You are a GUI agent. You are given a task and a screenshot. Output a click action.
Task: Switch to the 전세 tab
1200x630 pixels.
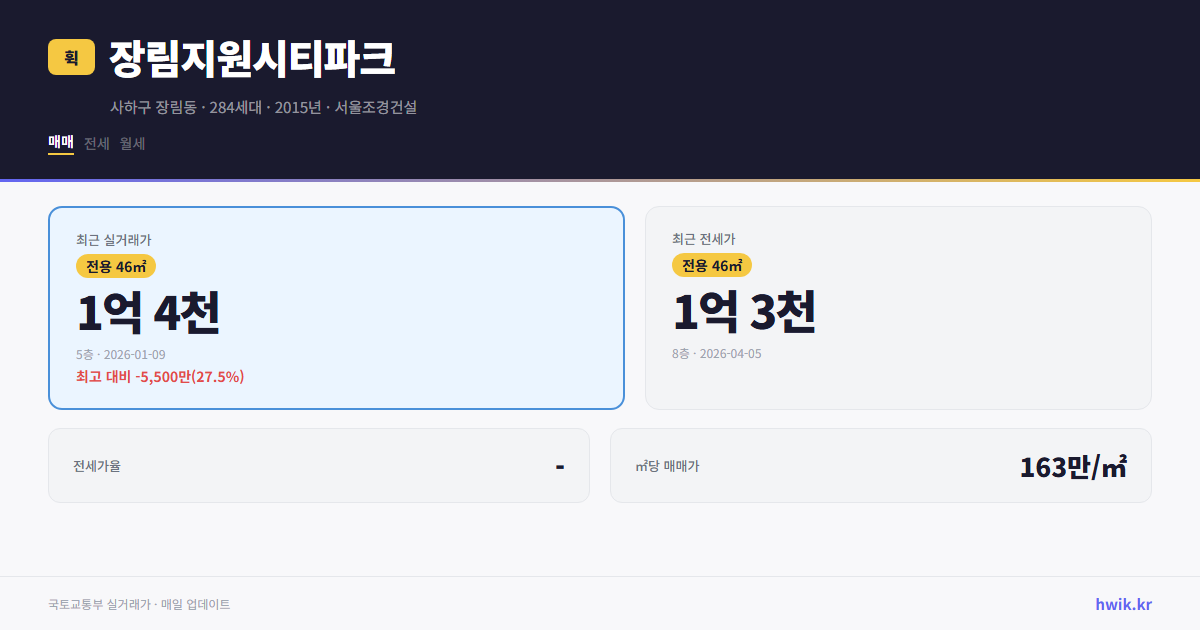click(x=96, y=143)
